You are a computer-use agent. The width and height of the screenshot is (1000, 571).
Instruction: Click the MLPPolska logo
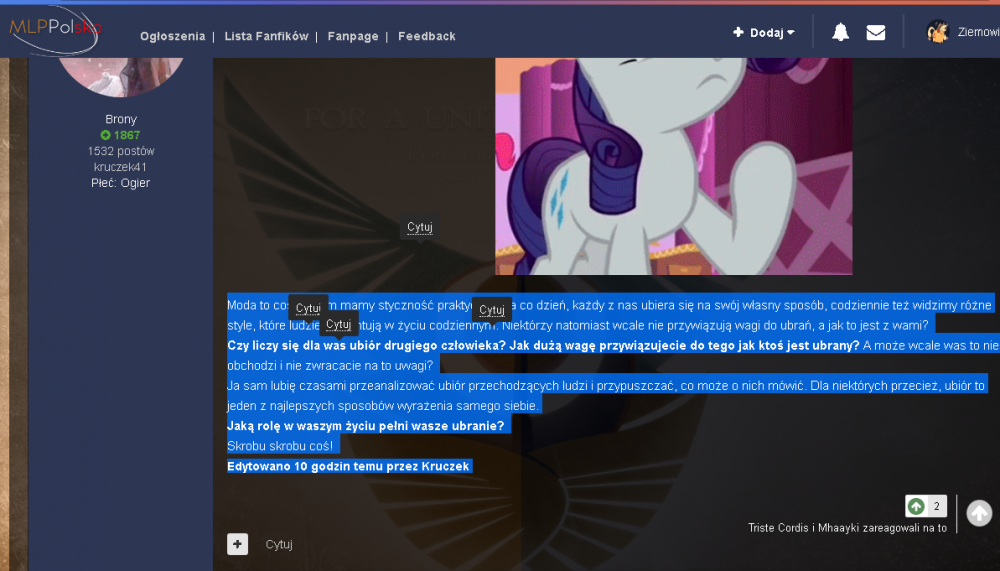click(x=55, y=29)
